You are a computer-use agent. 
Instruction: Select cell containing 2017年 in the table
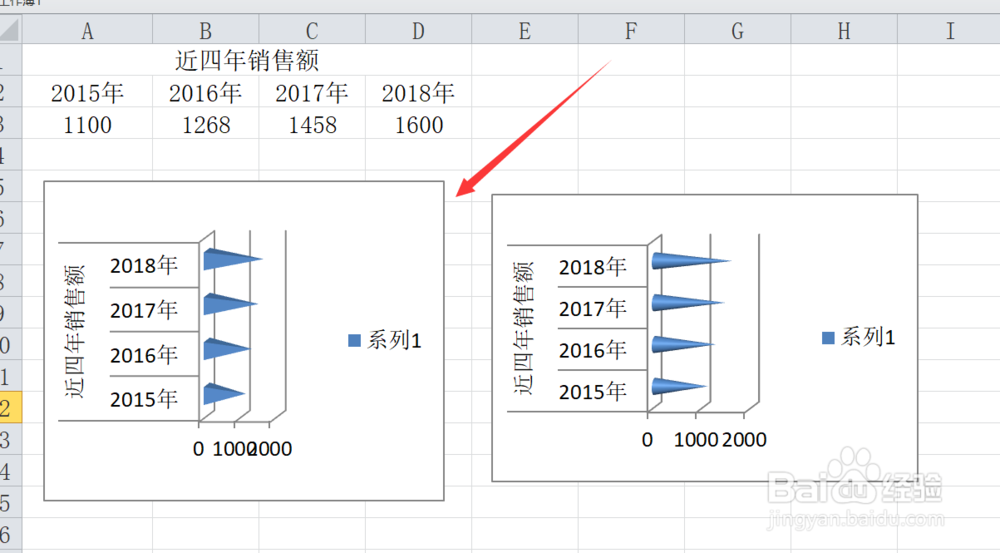pyautogui.click(x=312, y=92)
